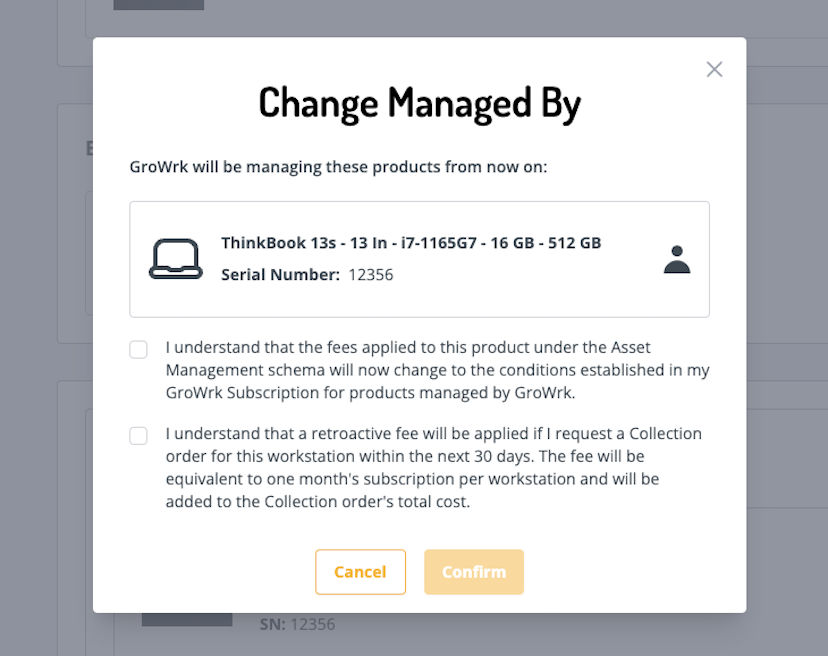Click the serial number value 12356 in card

[370, 275]
